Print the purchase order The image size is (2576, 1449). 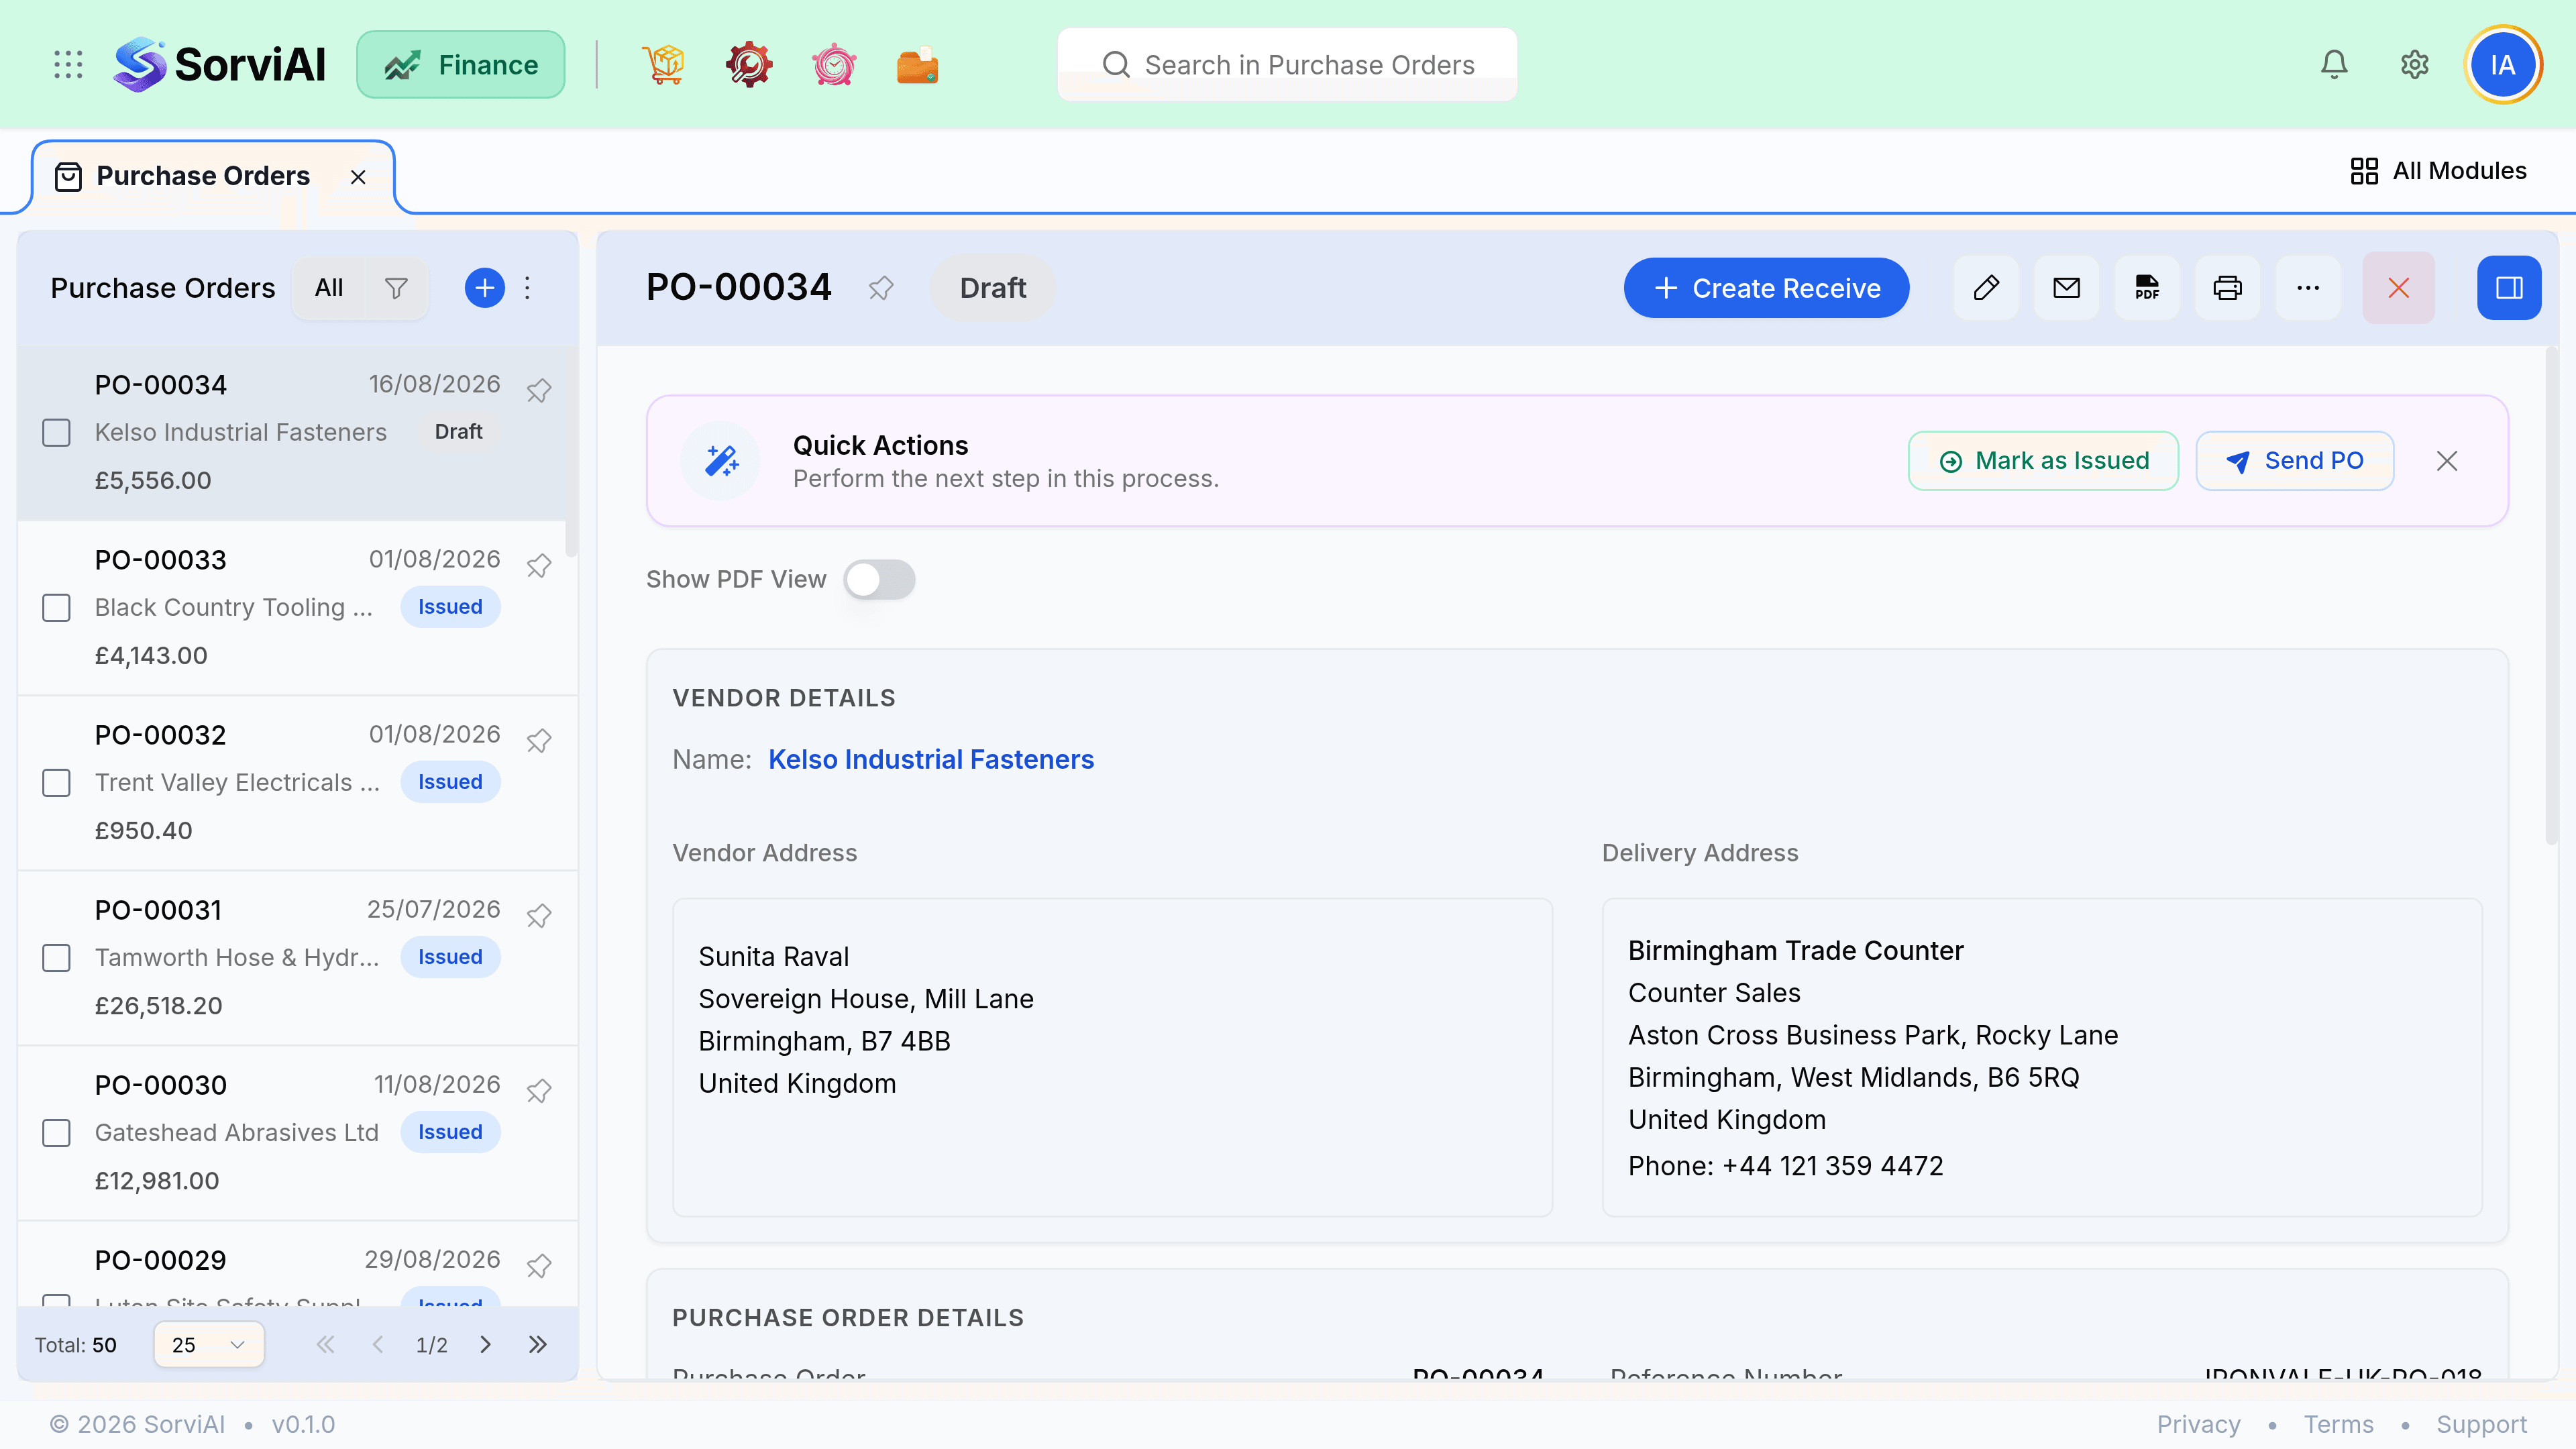point(2228,288)
